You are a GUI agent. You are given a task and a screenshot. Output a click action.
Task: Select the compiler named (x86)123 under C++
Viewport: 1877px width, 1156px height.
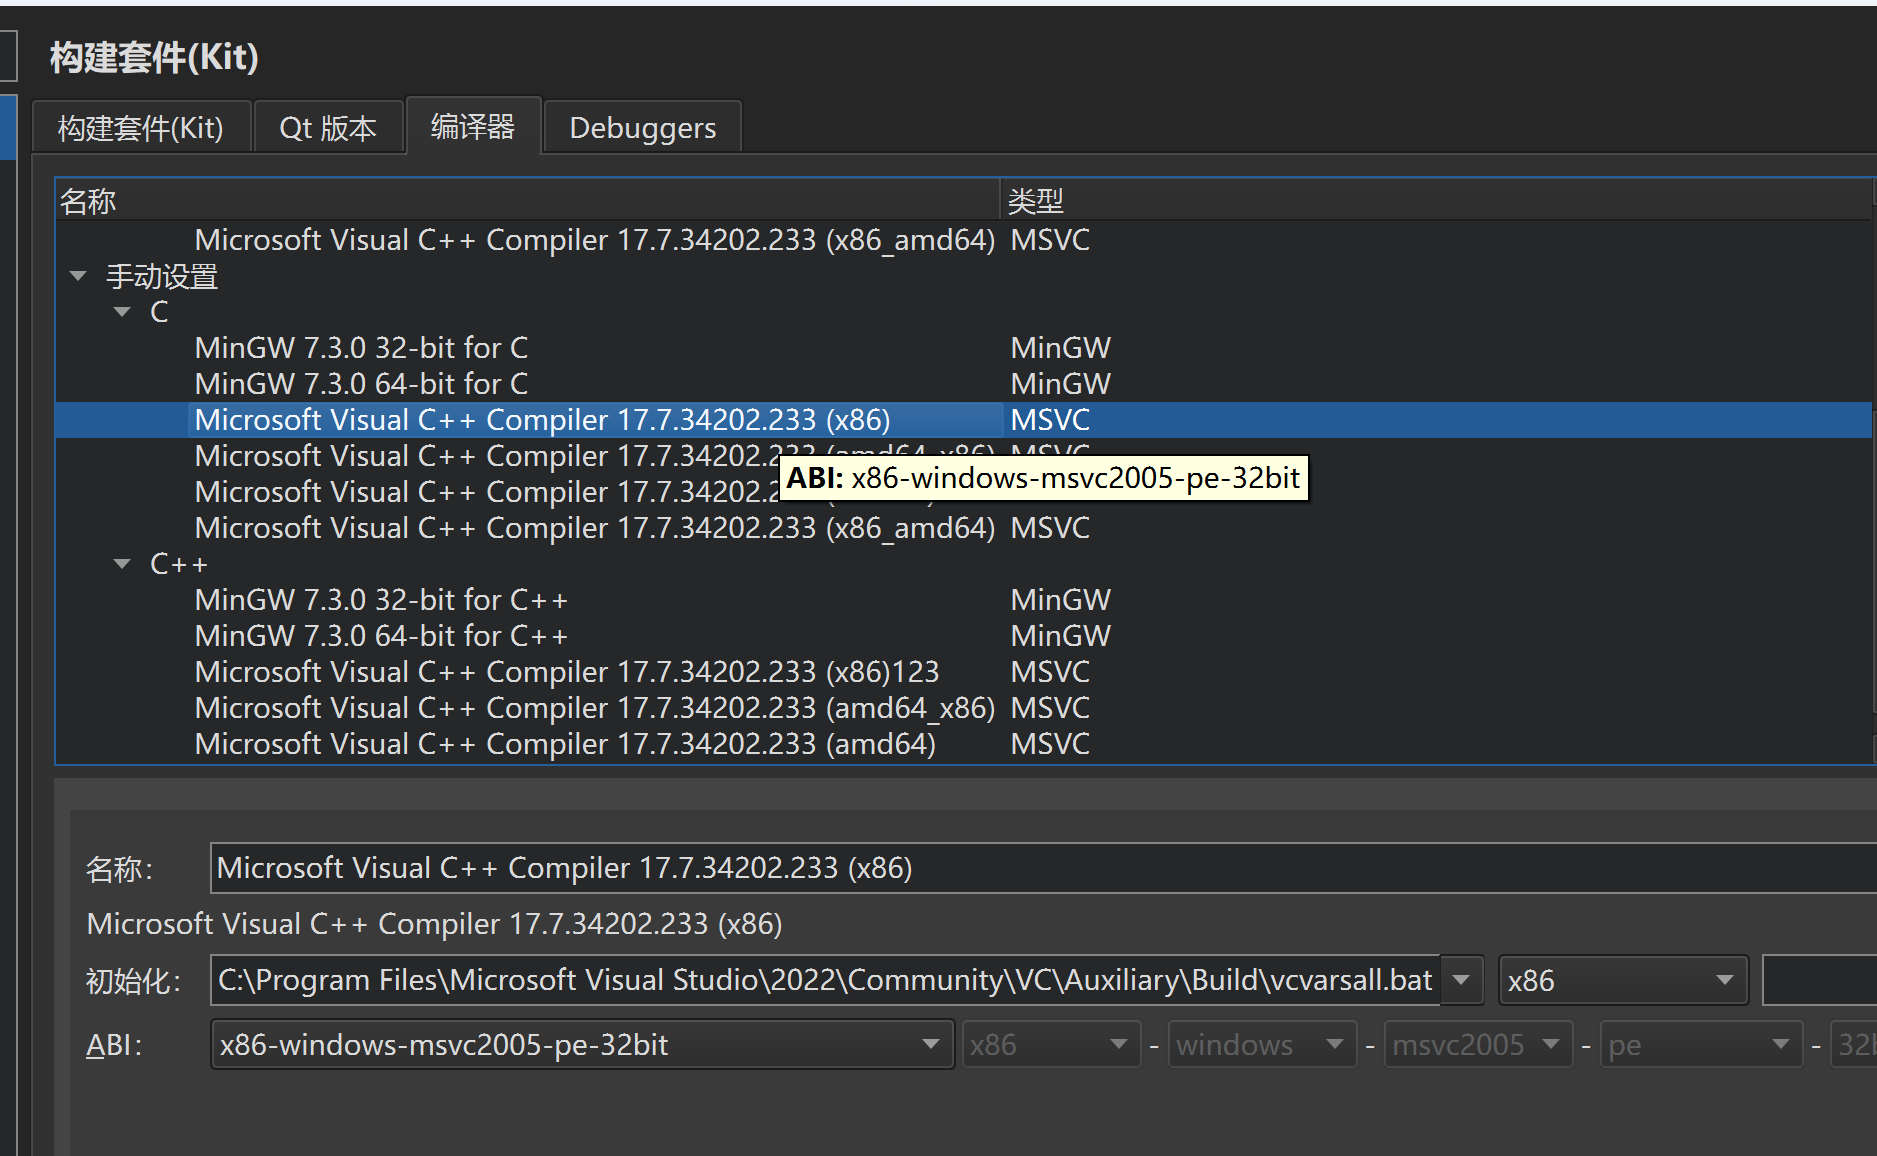click(x=567, y=672)
